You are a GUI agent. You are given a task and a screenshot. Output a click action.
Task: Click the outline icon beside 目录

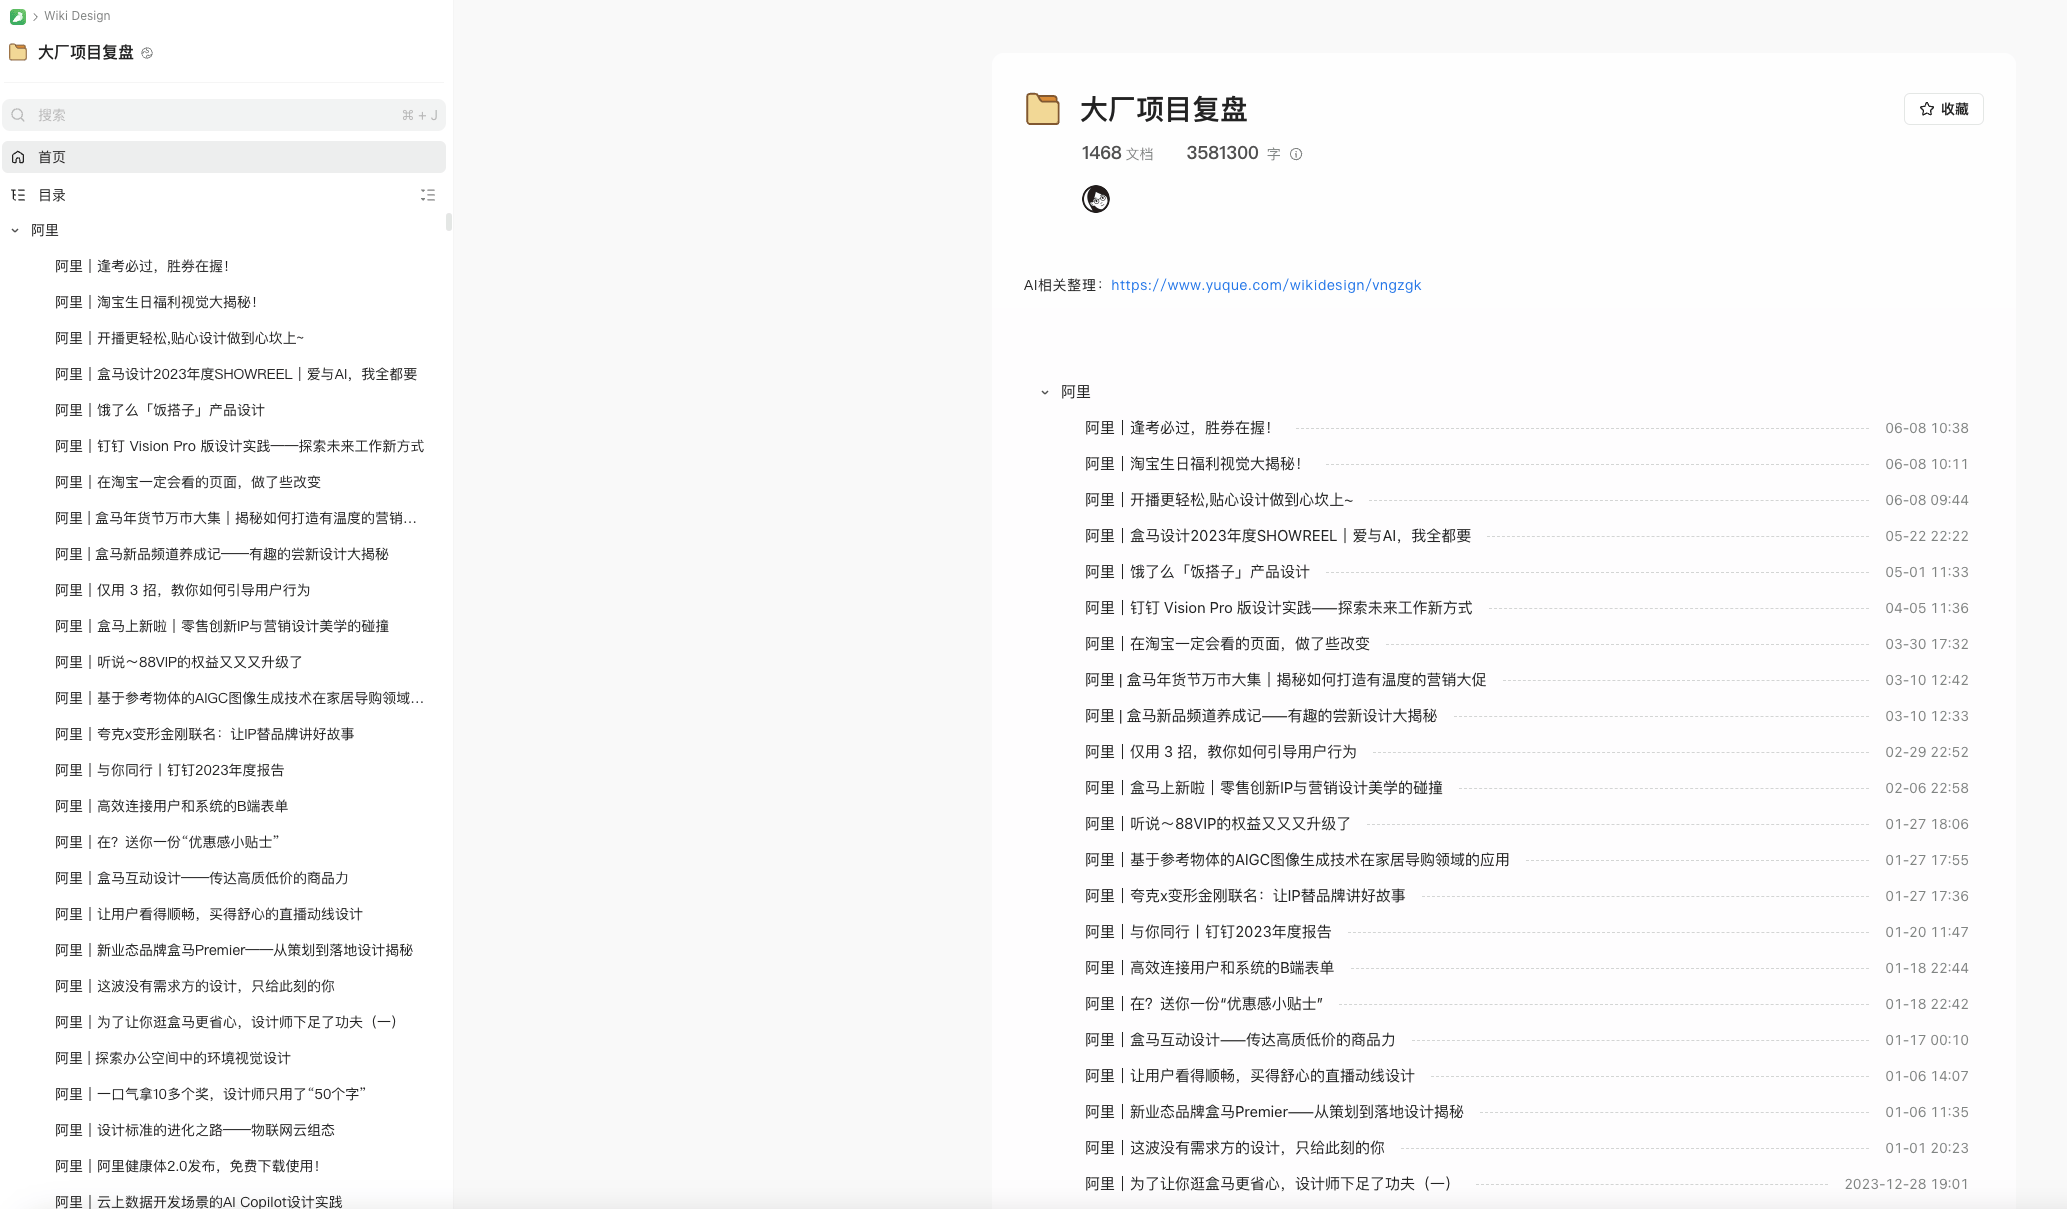click(x=18, y=195)
